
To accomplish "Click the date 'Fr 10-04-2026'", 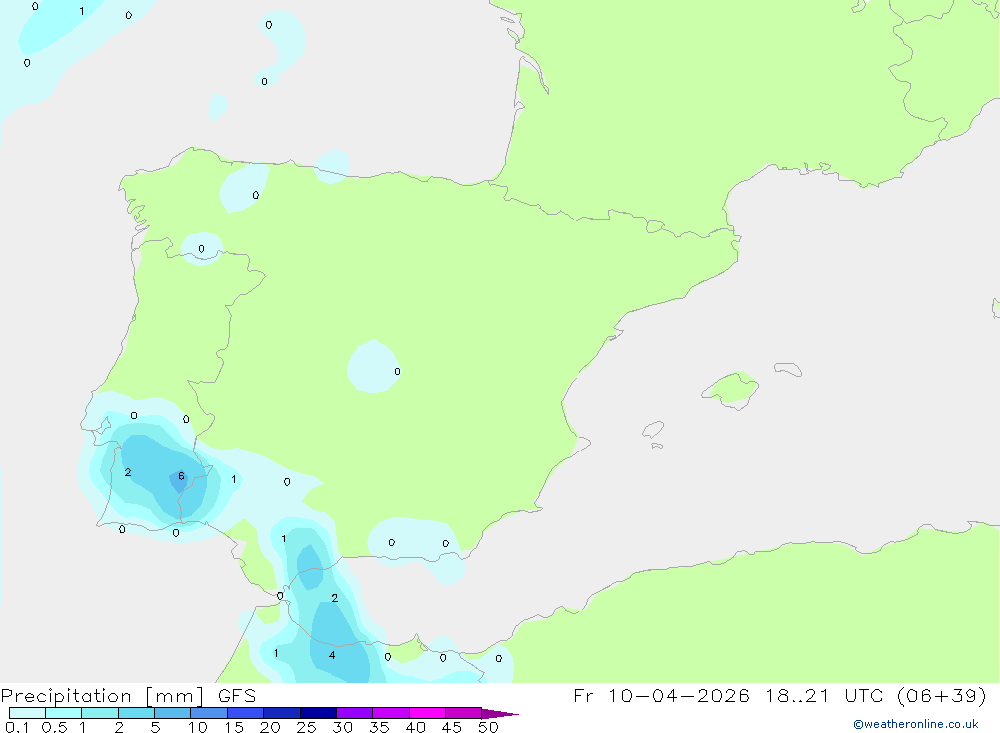I will pyautogui.click(x=661, y=696).
